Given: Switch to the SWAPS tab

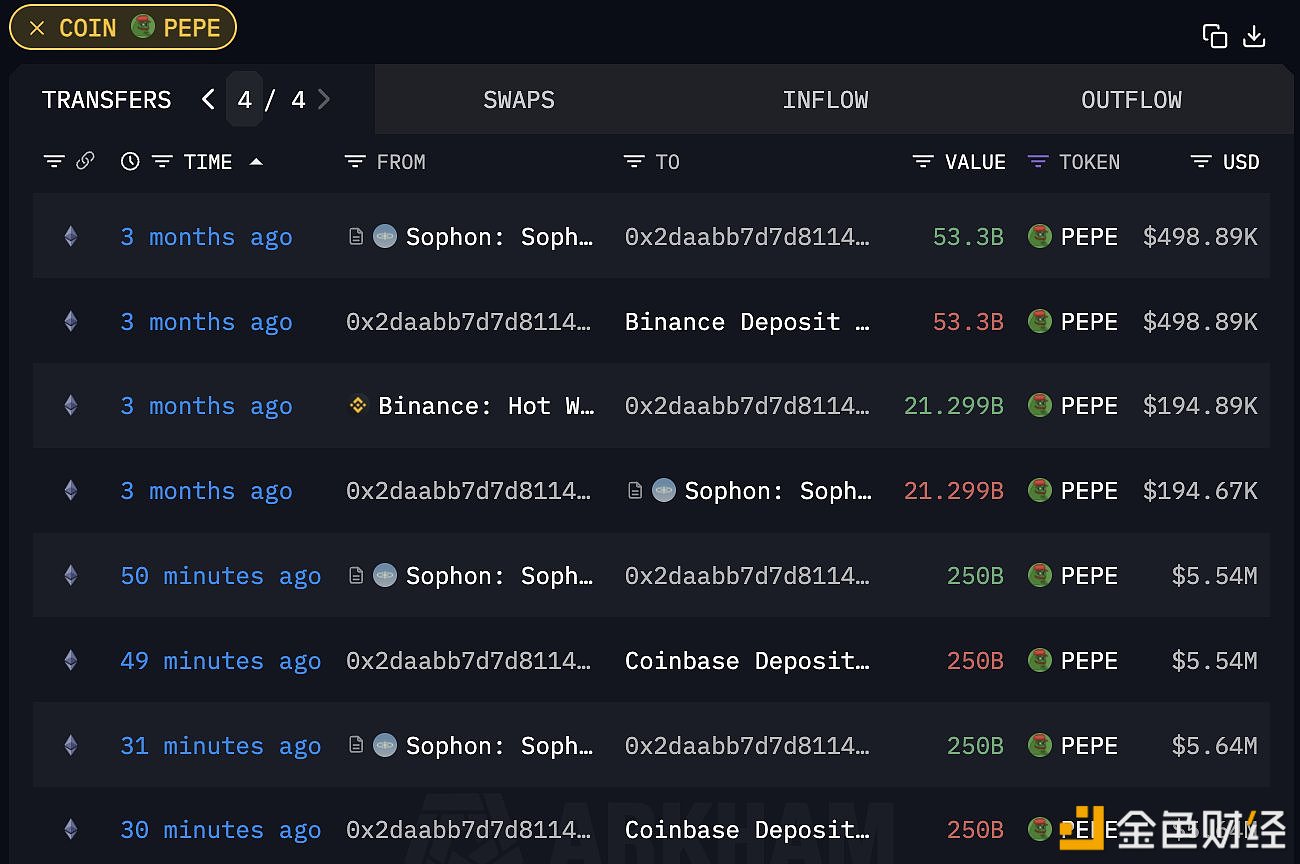Looking at the screenshot, I should tap(518, 100).
